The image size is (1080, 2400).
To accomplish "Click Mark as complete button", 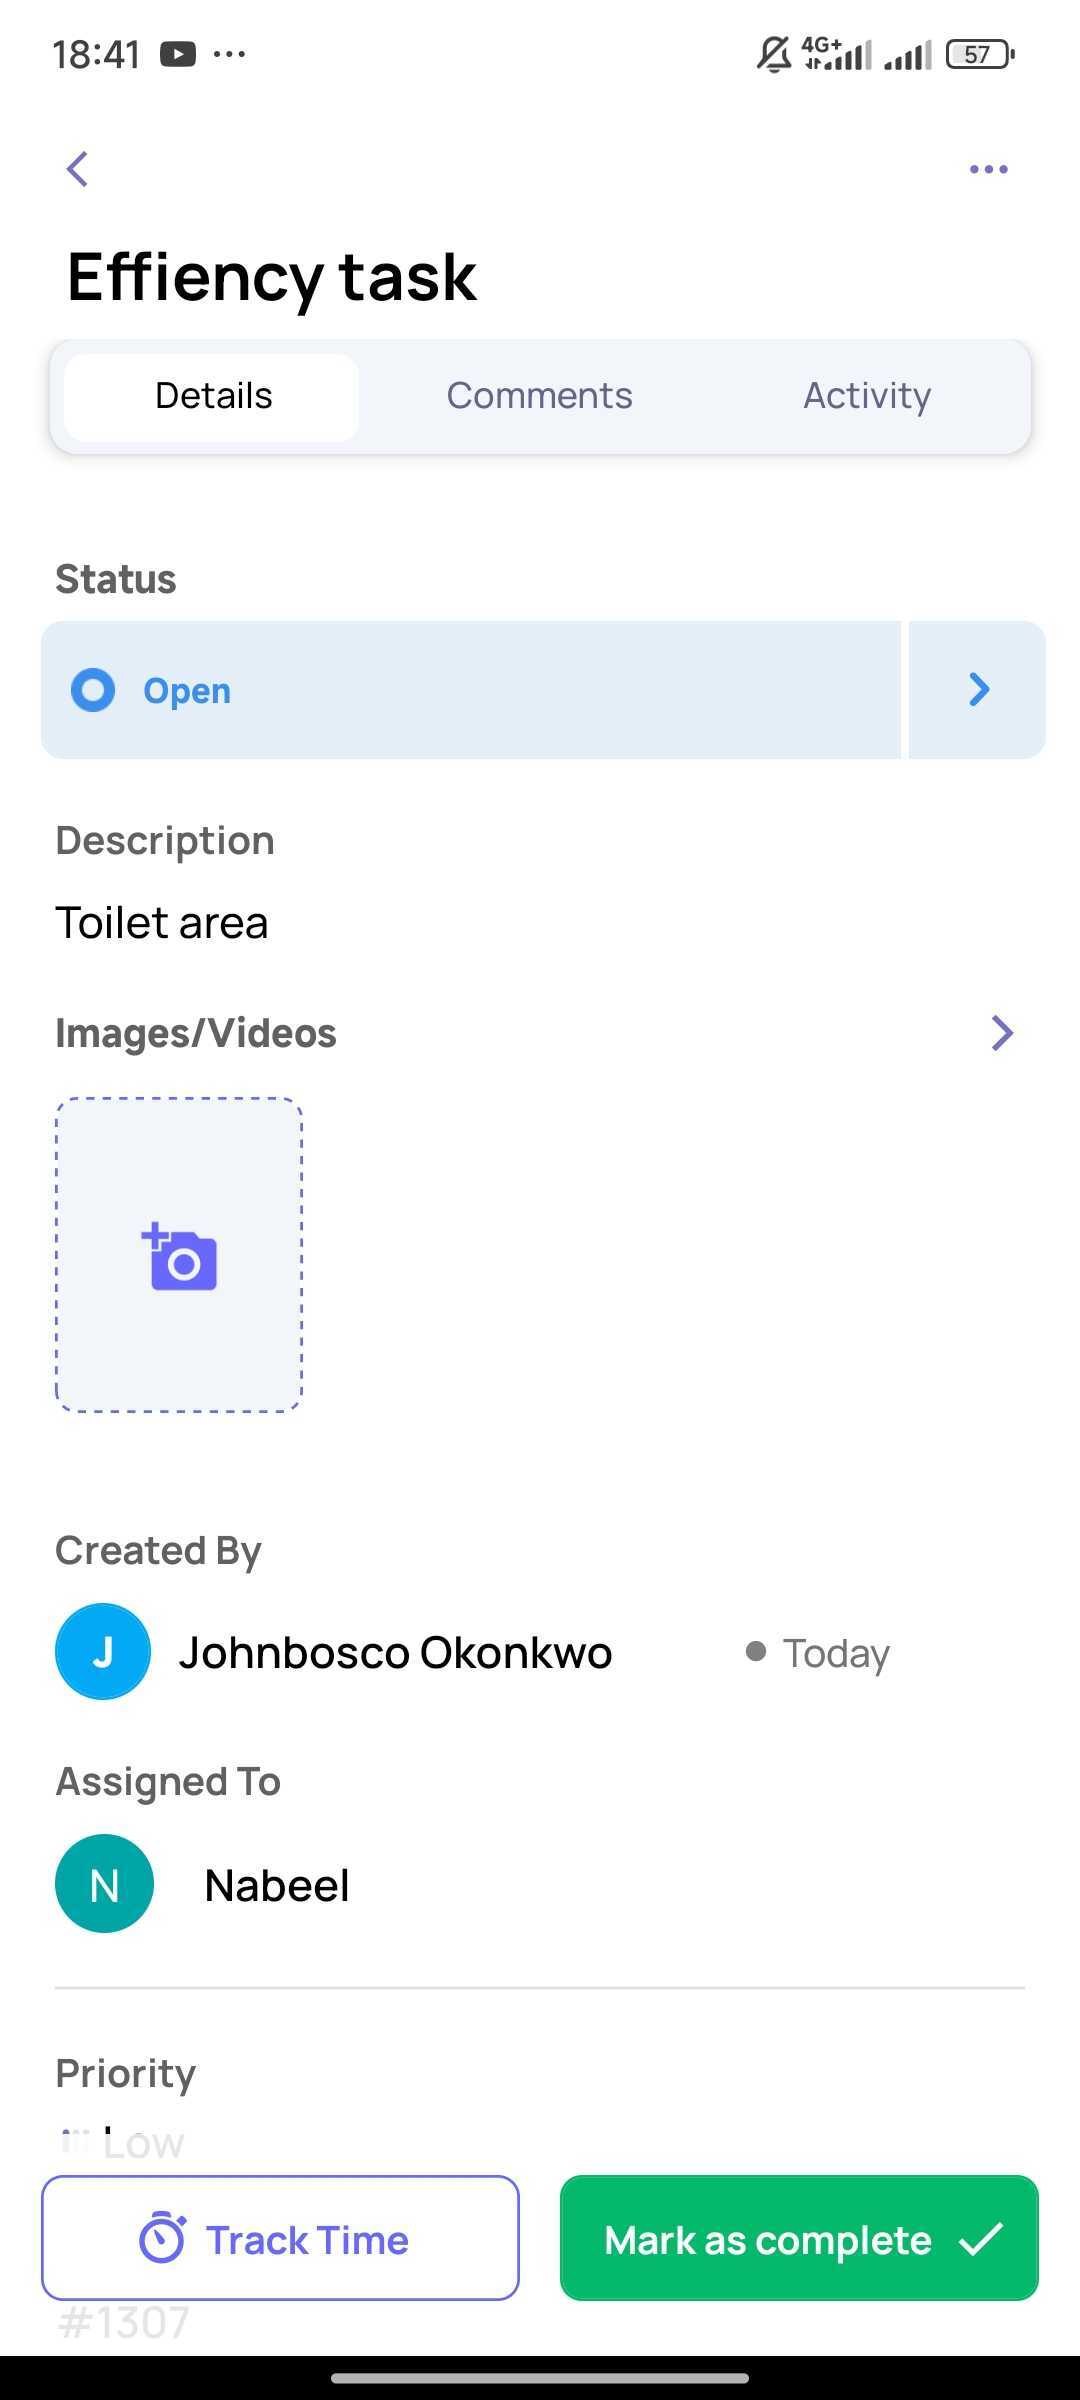I will [x=799, y=2238].
